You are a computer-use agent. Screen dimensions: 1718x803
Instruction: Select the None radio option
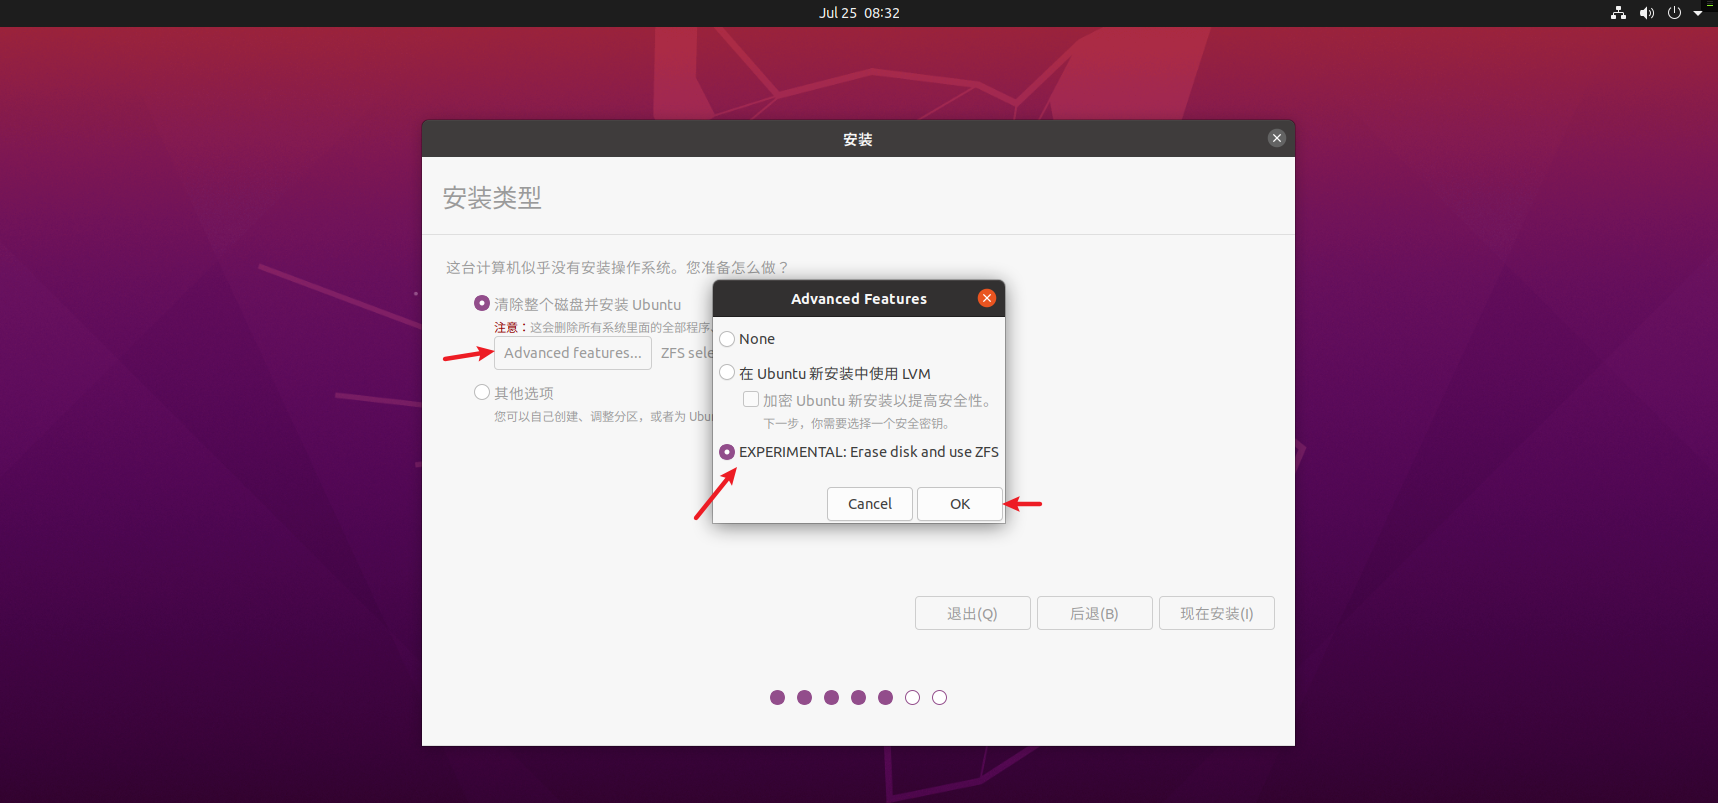[727, 339]
